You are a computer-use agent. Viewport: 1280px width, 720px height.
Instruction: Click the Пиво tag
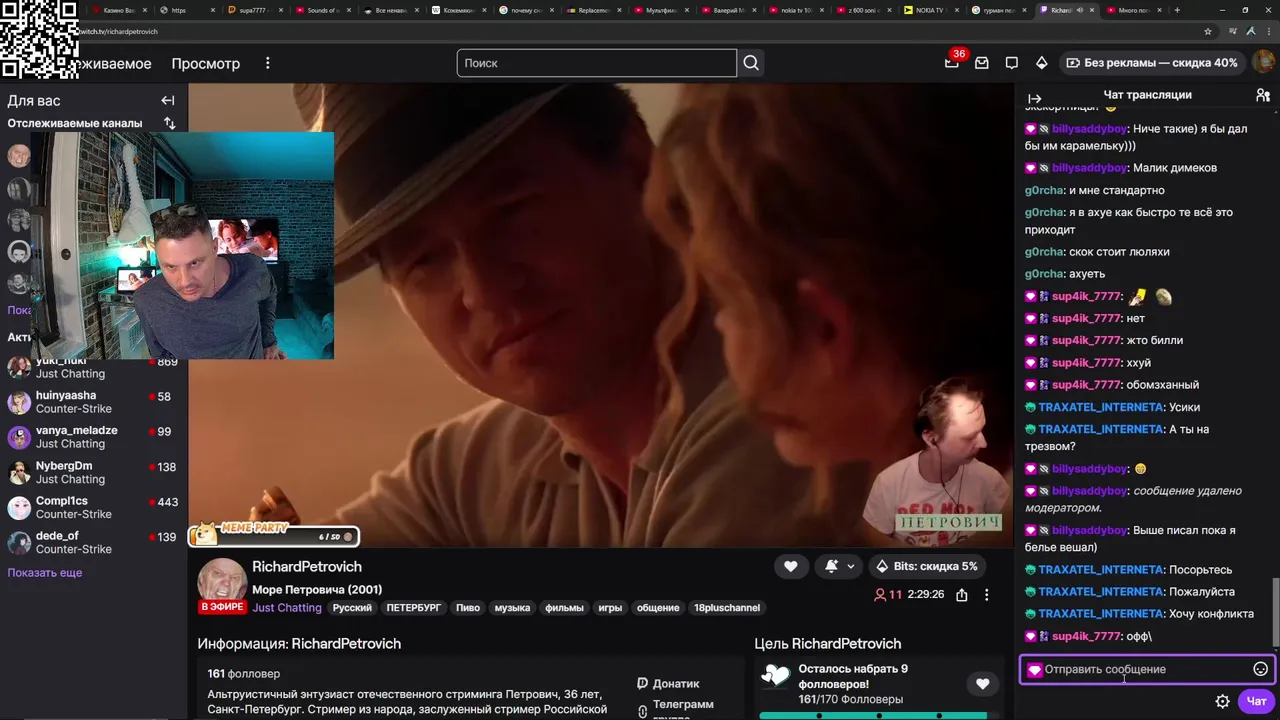pyautogui.click(x=468, y=607)
